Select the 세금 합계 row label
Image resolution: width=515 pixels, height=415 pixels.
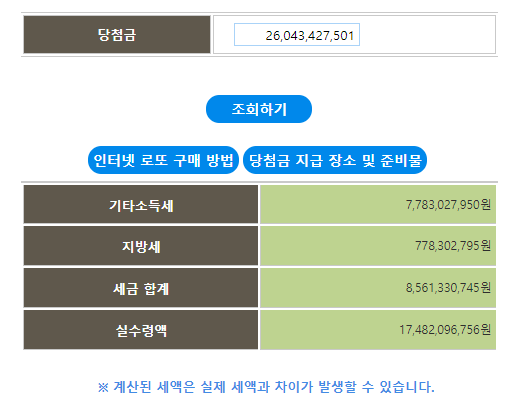click(141, 288)
